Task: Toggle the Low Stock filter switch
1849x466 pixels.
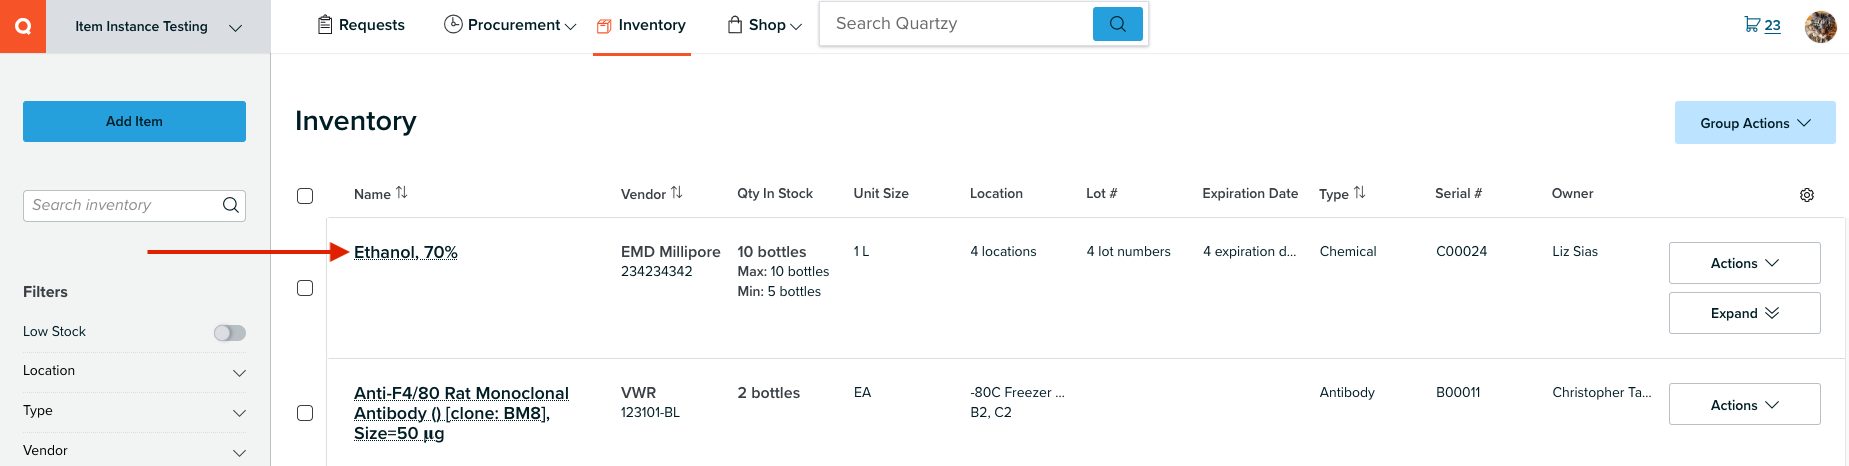Action: coord(230,333)
